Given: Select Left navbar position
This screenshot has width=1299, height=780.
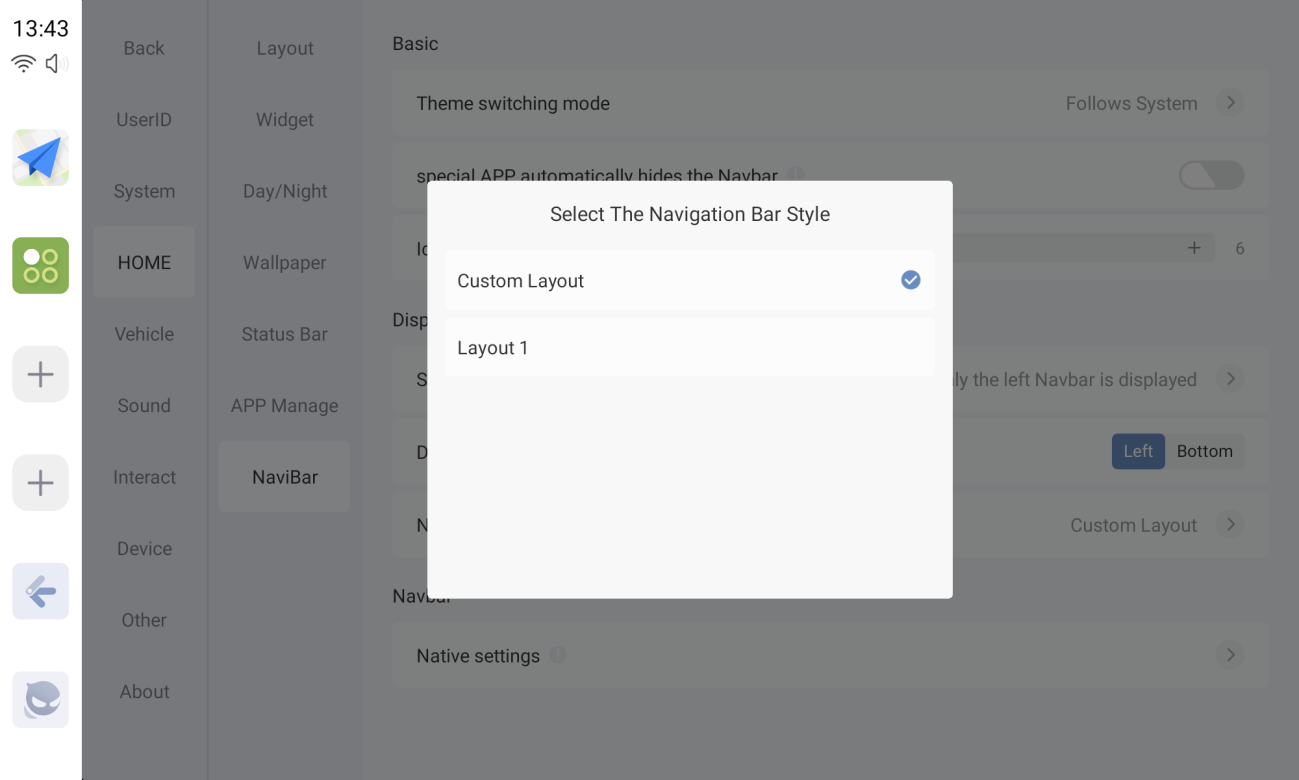Looking at the screenshot, I should pyautogui.click(x=1138, y=452).
